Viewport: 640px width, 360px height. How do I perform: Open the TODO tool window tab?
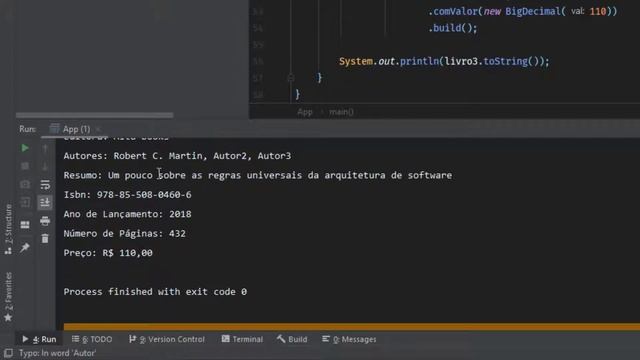(x=92, y=339)
